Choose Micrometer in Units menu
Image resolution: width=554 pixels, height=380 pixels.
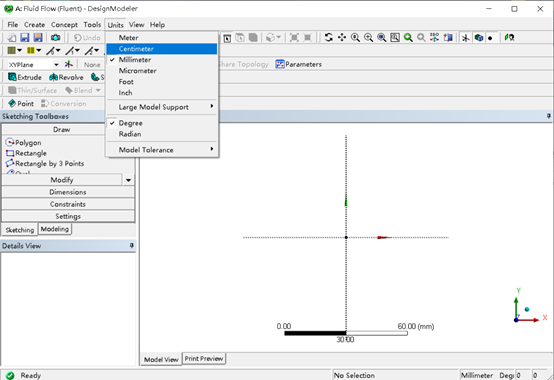coord(162,71)
